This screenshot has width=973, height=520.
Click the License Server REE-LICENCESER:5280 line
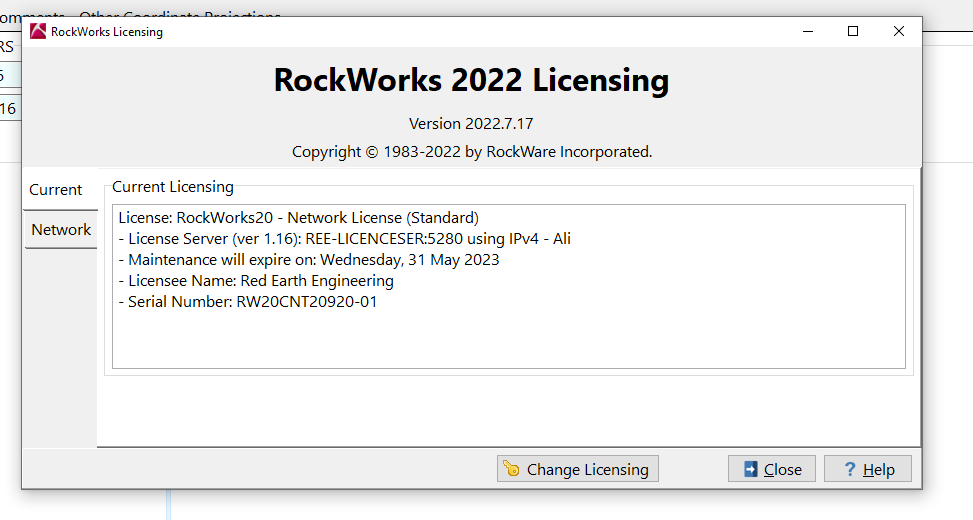pos(344,239)
